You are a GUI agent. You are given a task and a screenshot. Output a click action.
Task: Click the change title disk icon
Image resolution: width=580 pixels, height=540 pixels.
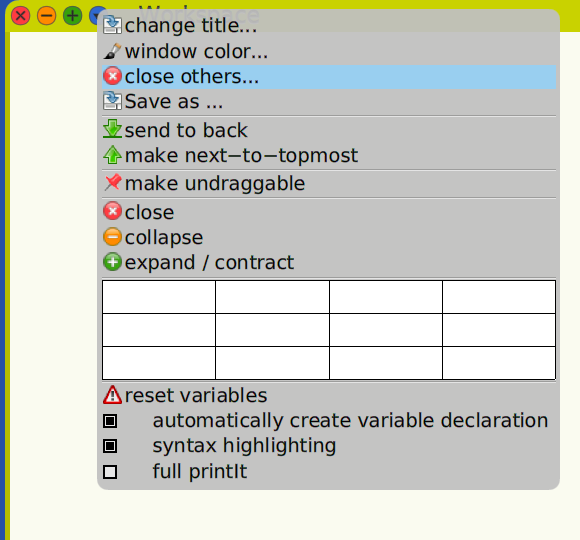point(112,26)
